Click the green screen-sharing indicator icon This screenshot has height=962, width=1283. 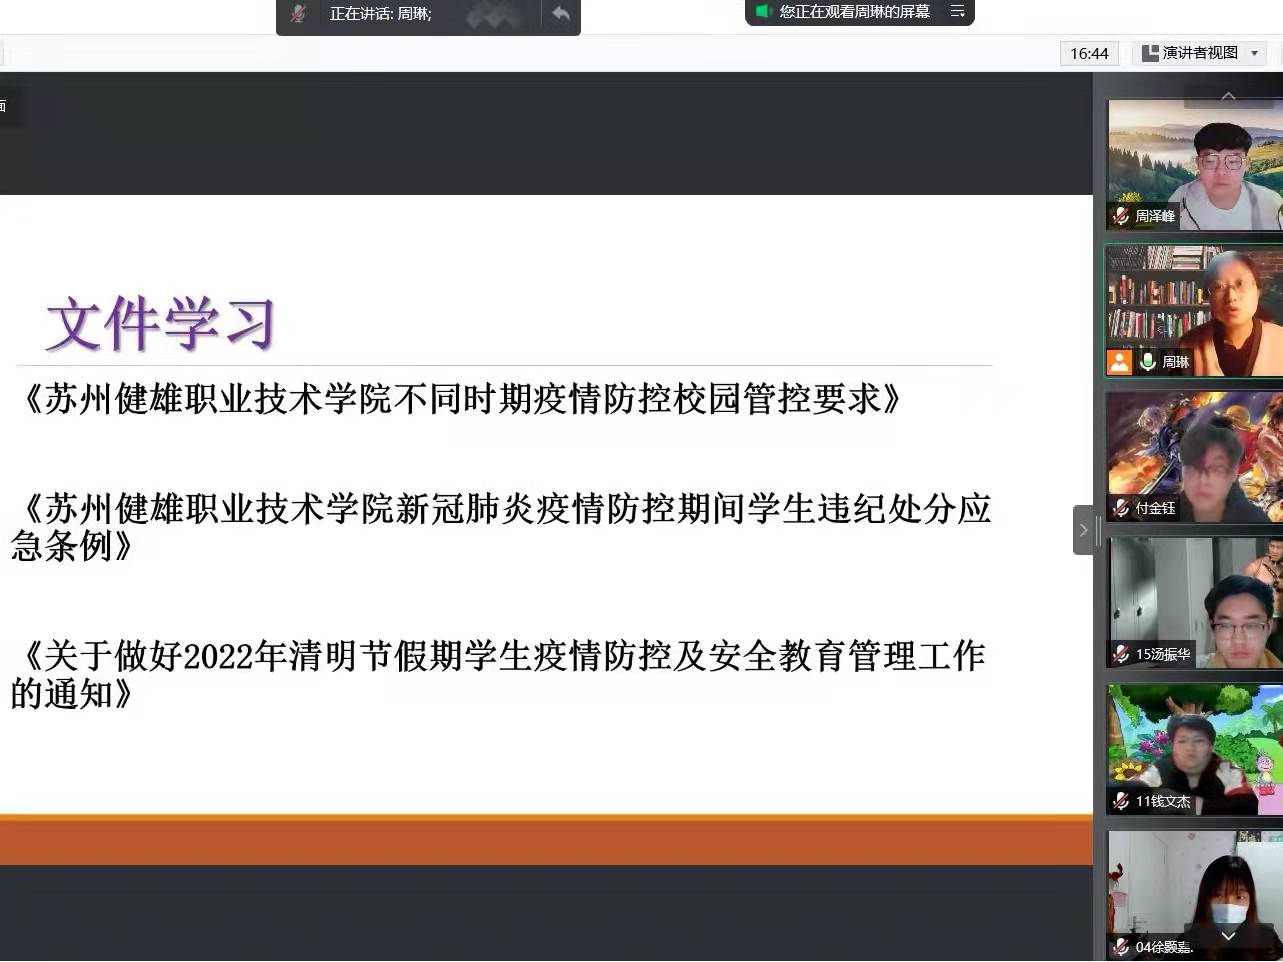point(763,12)
